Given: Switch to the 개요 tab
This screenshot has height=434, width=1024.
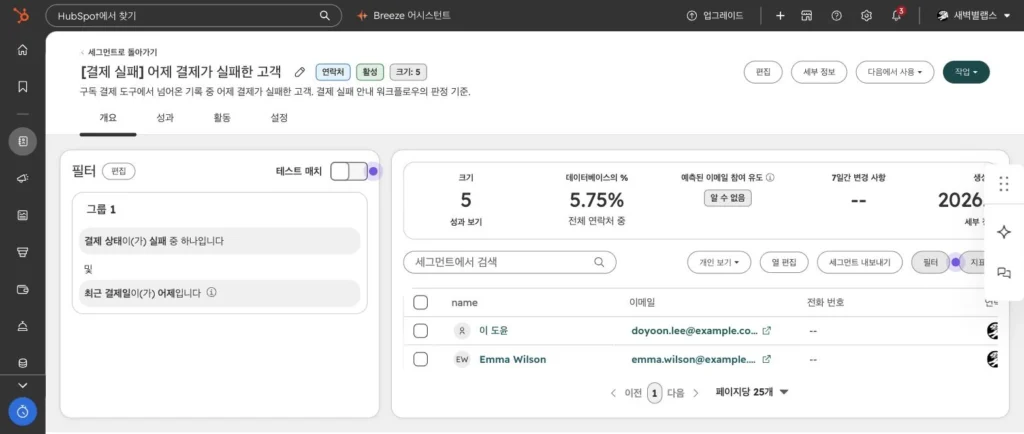Looking at the screenshot, I should pos(108,118).
